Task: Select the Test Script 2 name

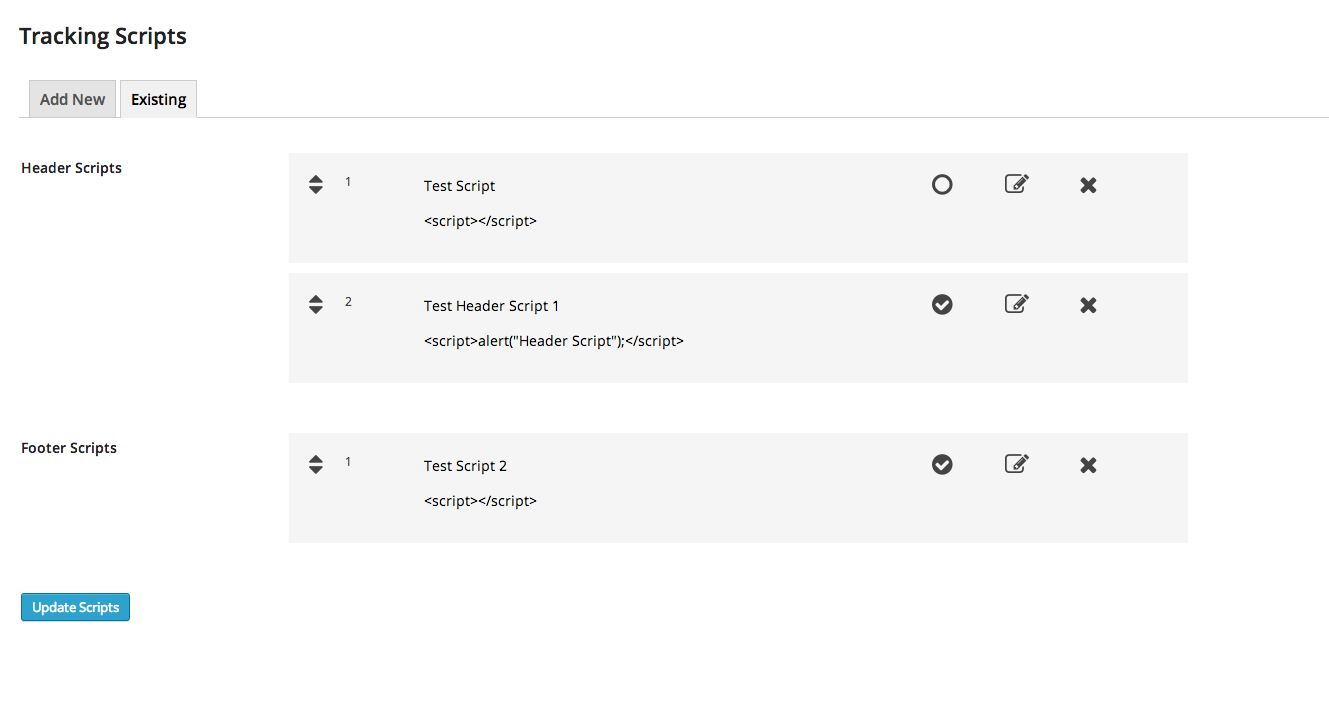Action: 465,466
